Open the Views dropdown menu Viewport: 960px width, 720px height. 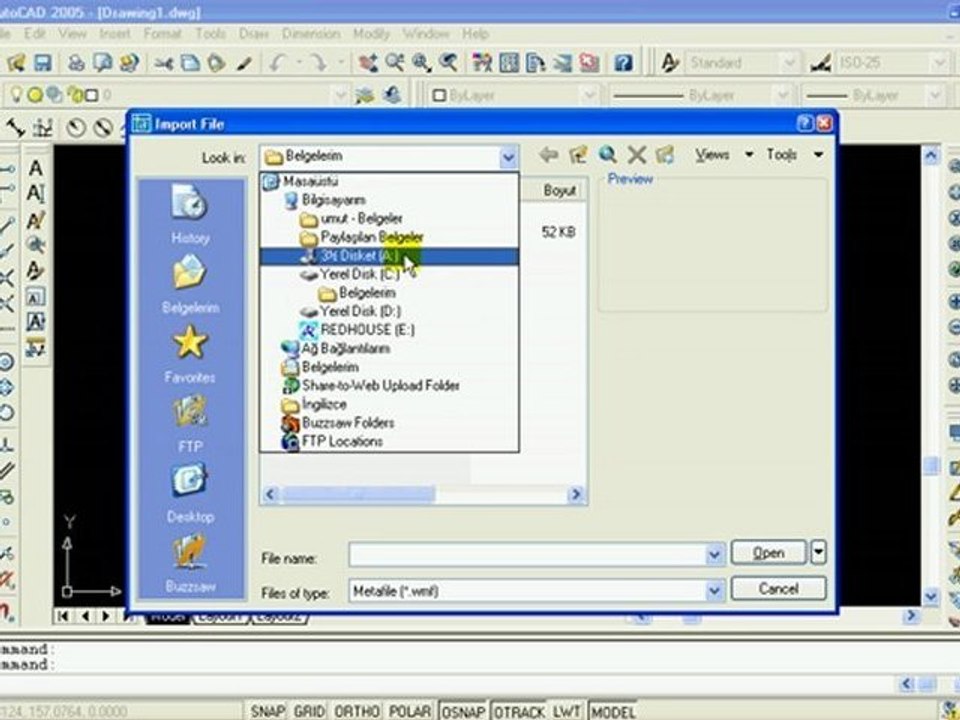coord(724,154)
